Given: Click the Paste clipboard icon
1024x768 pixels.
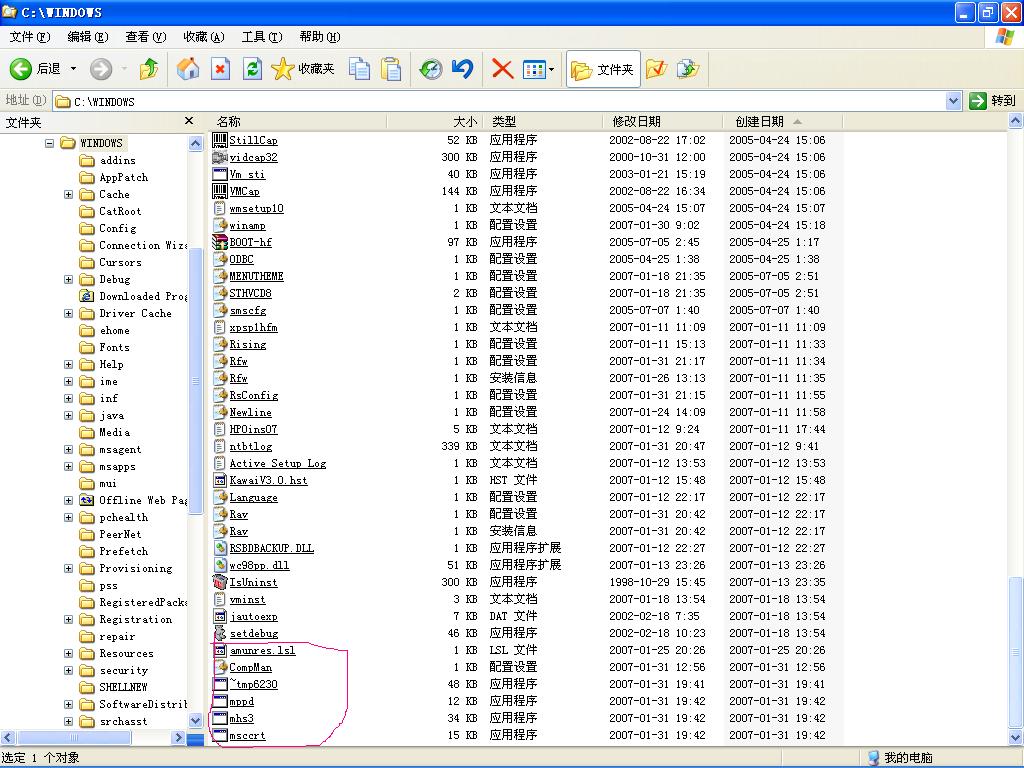Looking at the screenshot, I should click(391, 69).
